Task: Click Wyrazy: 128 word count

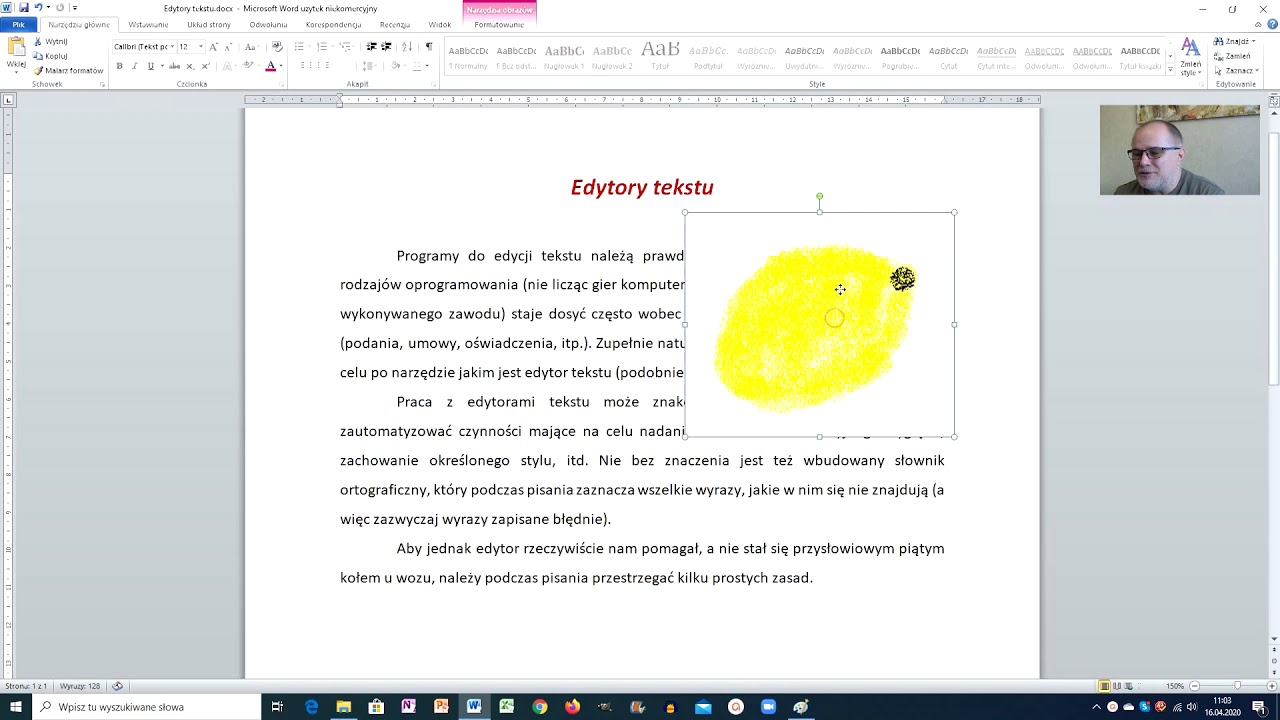Action: pos(80,686)
